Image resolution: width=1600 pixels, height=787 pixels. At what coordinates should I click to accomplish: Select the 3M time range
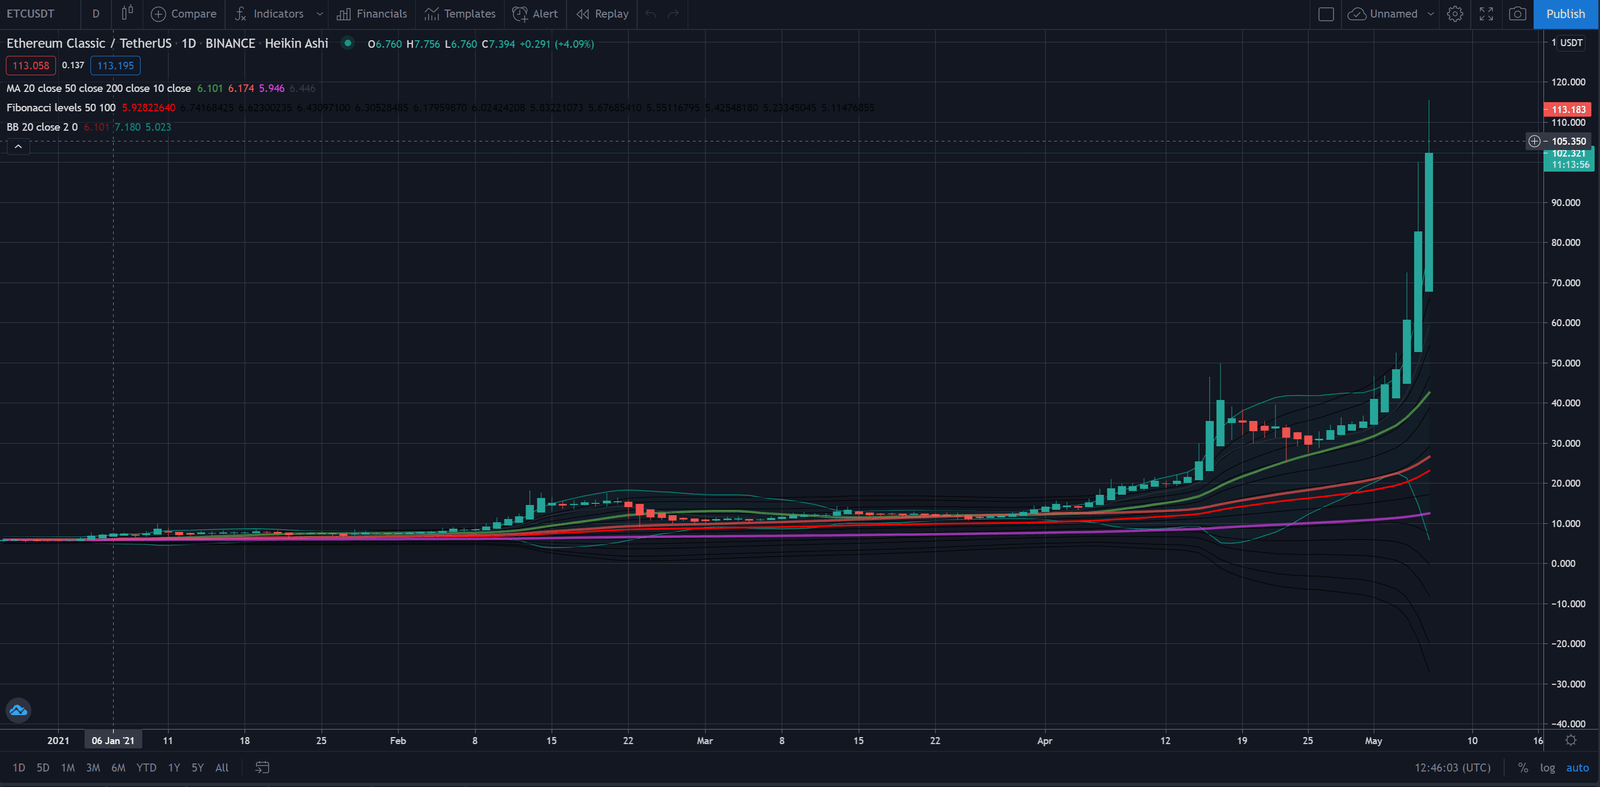point(93,768)
